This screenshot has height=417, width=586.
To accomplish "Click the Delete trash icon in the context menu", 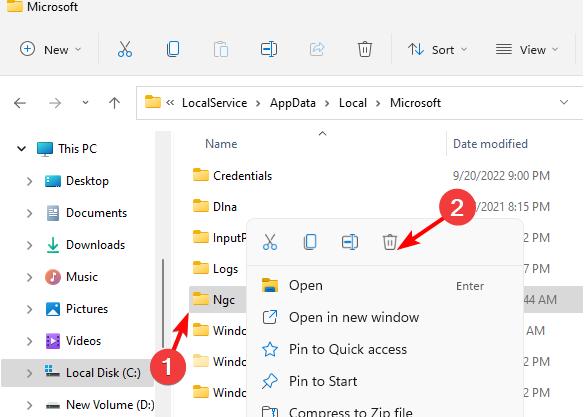I will [389, 242].
